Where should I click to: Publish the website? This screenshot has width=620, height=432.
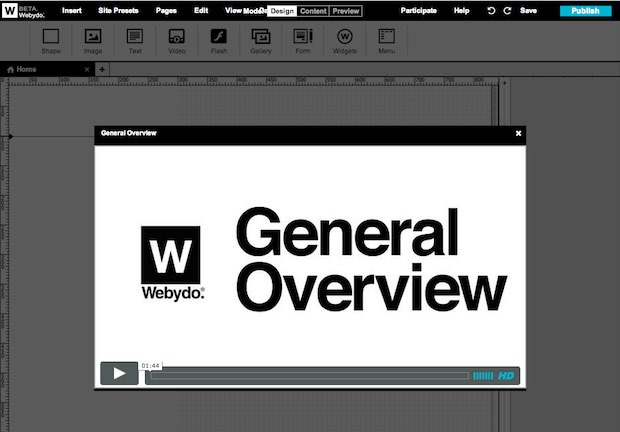586,11
